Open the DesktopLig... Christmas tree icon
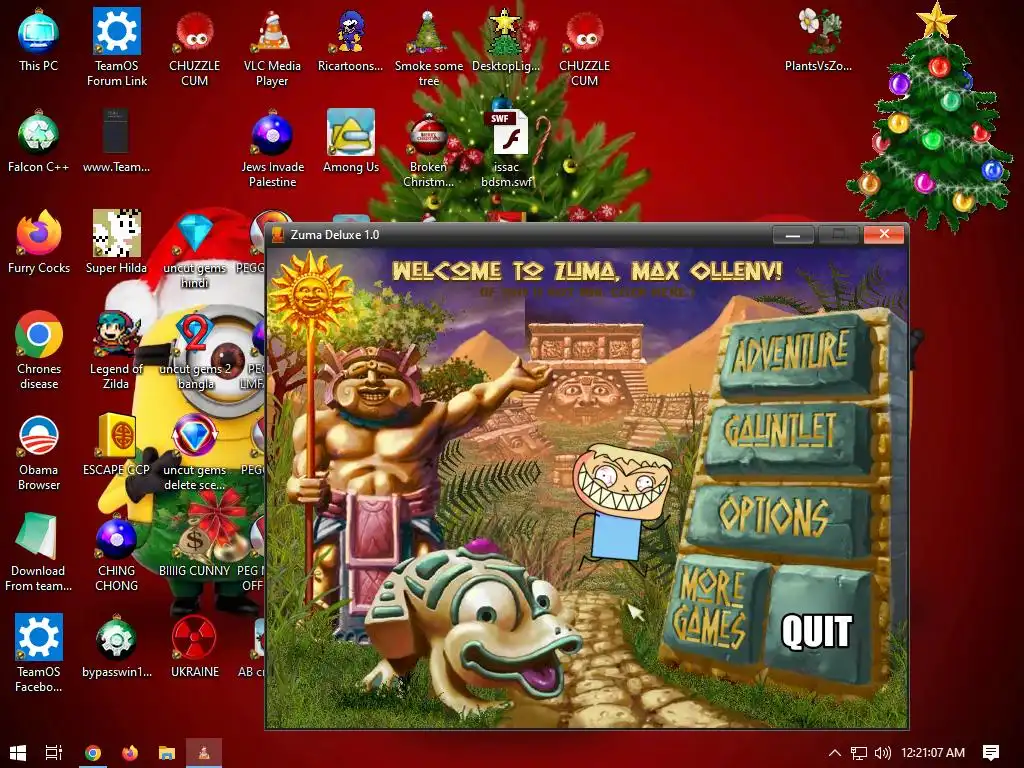The width and height of the screenshot is (1024, 768). 505,40
